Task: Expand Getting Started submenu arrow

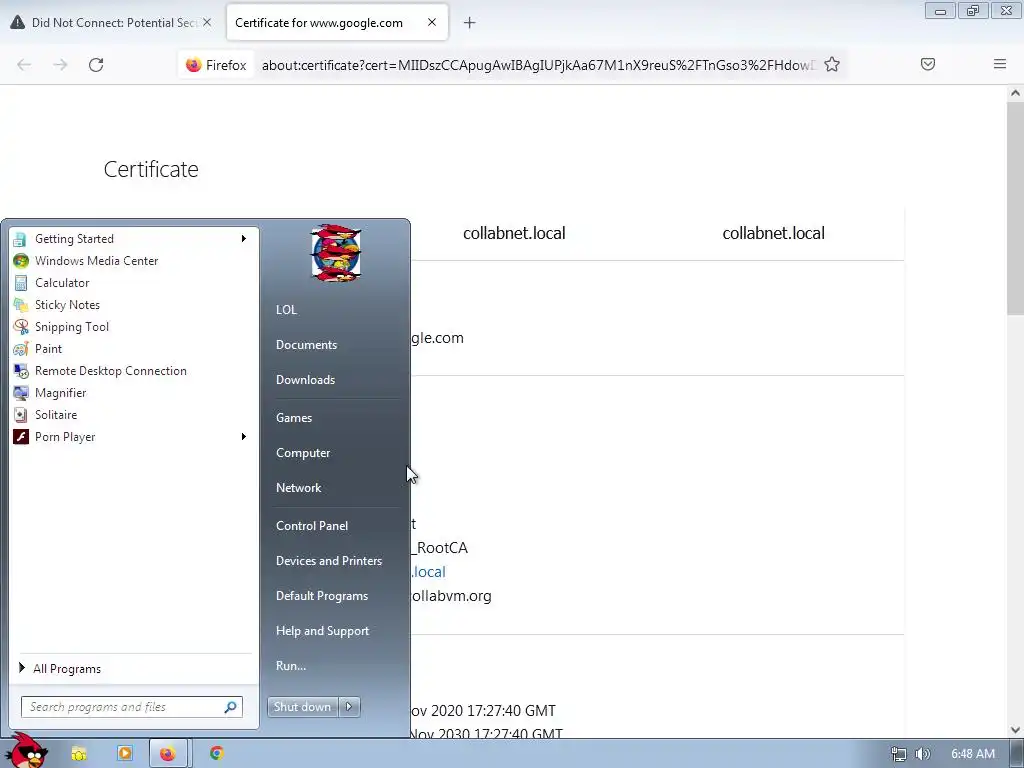Action: coord(244,238)
